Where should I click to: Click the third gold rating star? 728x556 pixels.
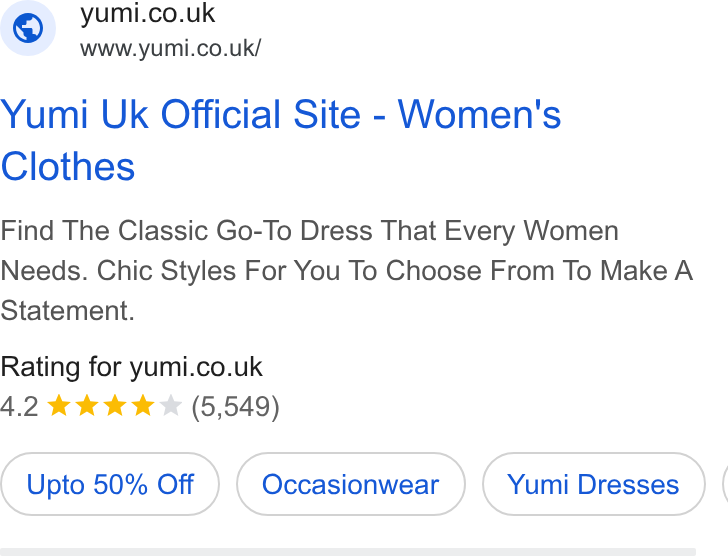[115, 406]
